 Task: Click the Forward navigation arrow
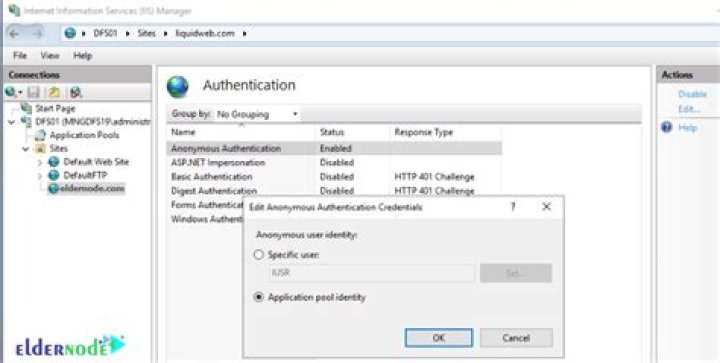(37, 34)
